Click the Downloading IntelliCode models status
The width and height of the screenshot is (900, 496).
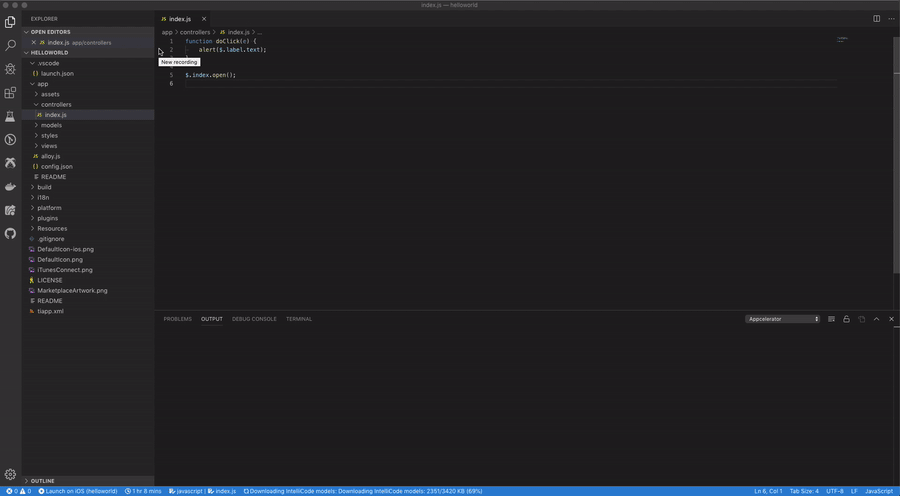tap(363, 491)
